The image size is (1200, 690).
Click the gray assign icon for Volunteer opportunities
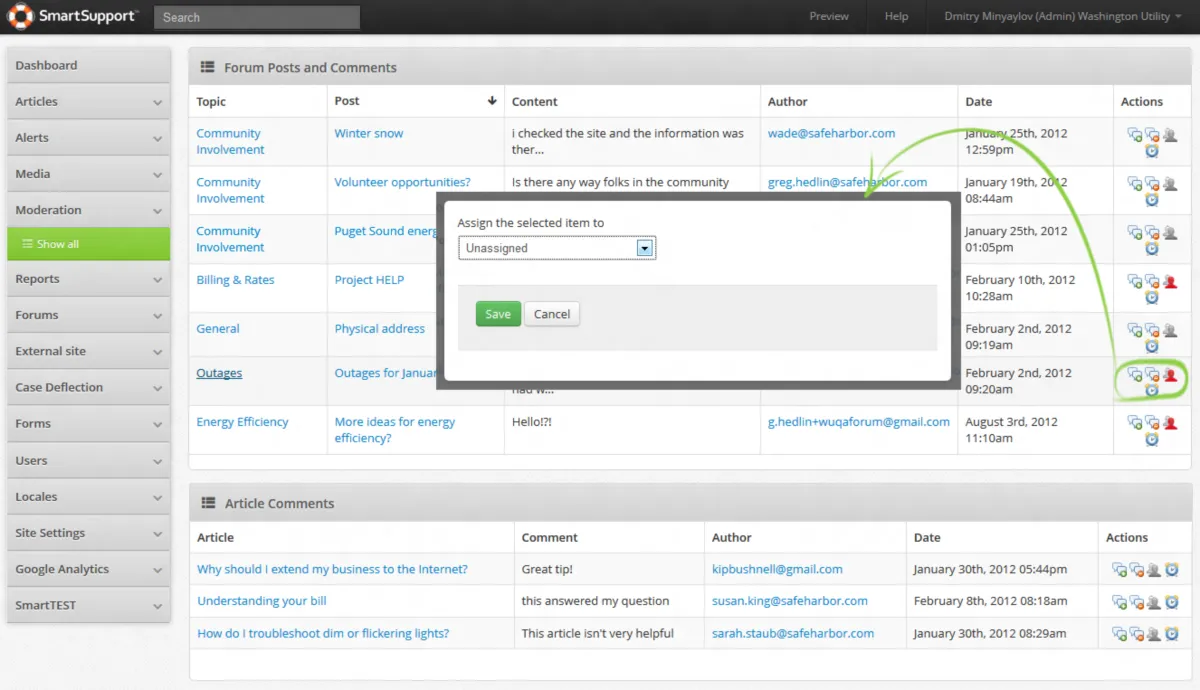(1170, 184)
